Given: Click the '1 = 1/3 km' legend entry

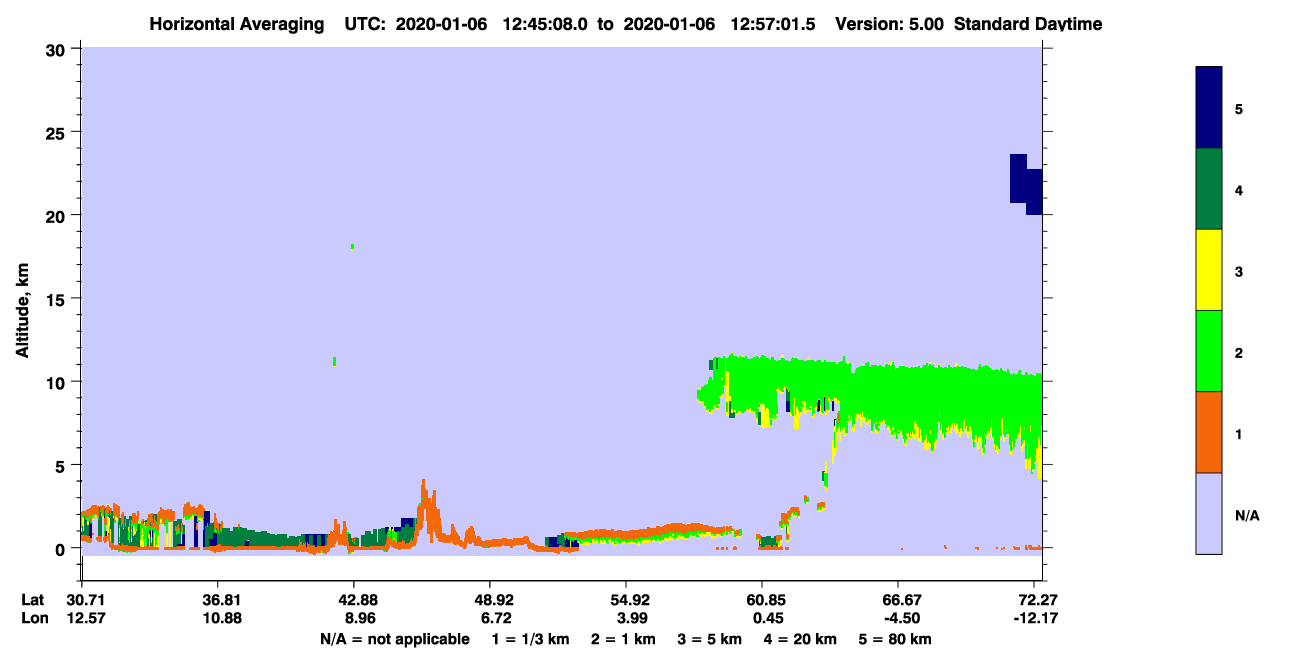Looking at the screenshot, I should [x=531, y=639].
